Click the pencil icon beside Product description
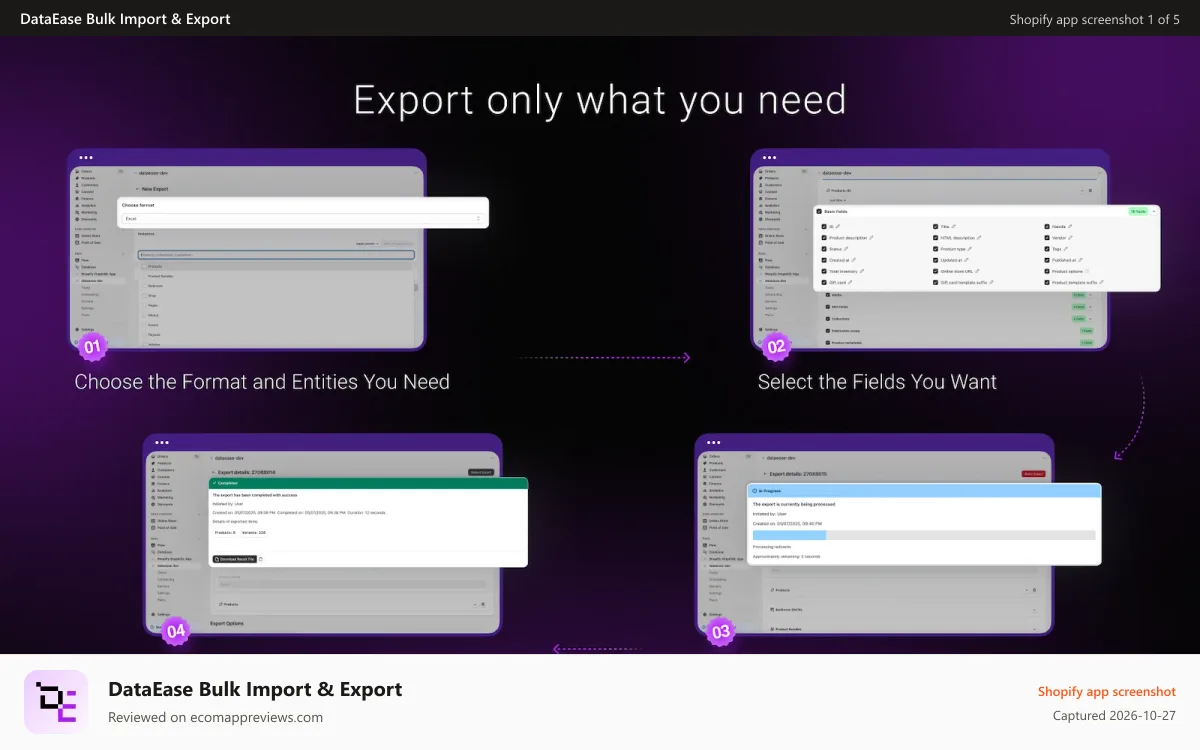Image resolution: width=1200 pixels, height=750 pixels. click(x=871, y=238)
